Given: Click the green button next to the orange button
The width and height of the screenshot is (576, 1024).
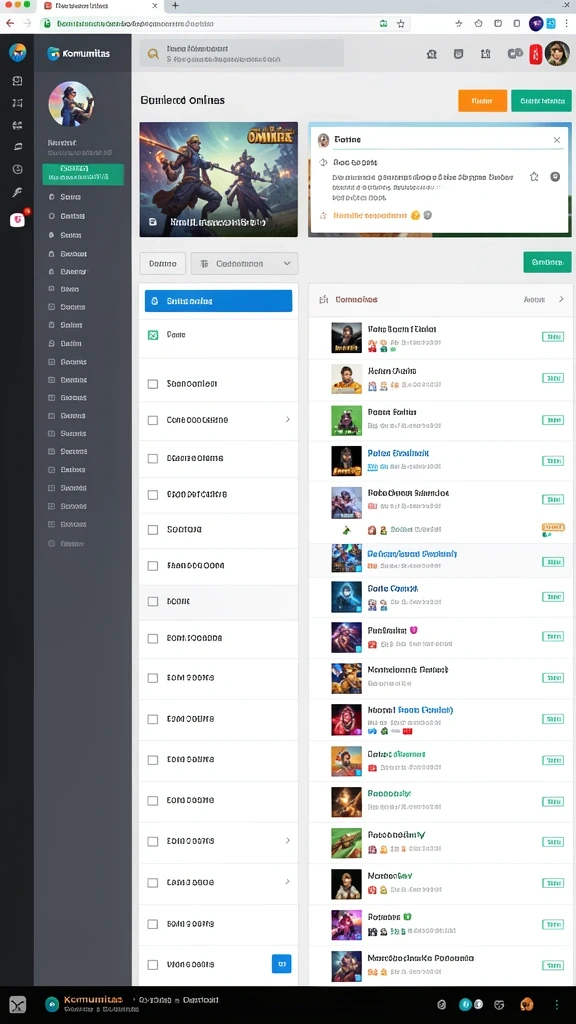Looking at the screenshot, I should pos(541,101).
